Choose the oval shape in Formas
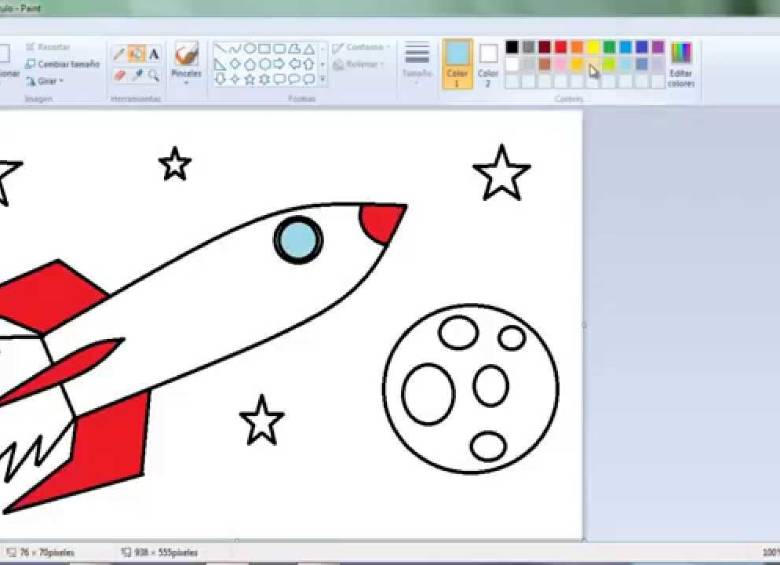 [x=249, y=48]
